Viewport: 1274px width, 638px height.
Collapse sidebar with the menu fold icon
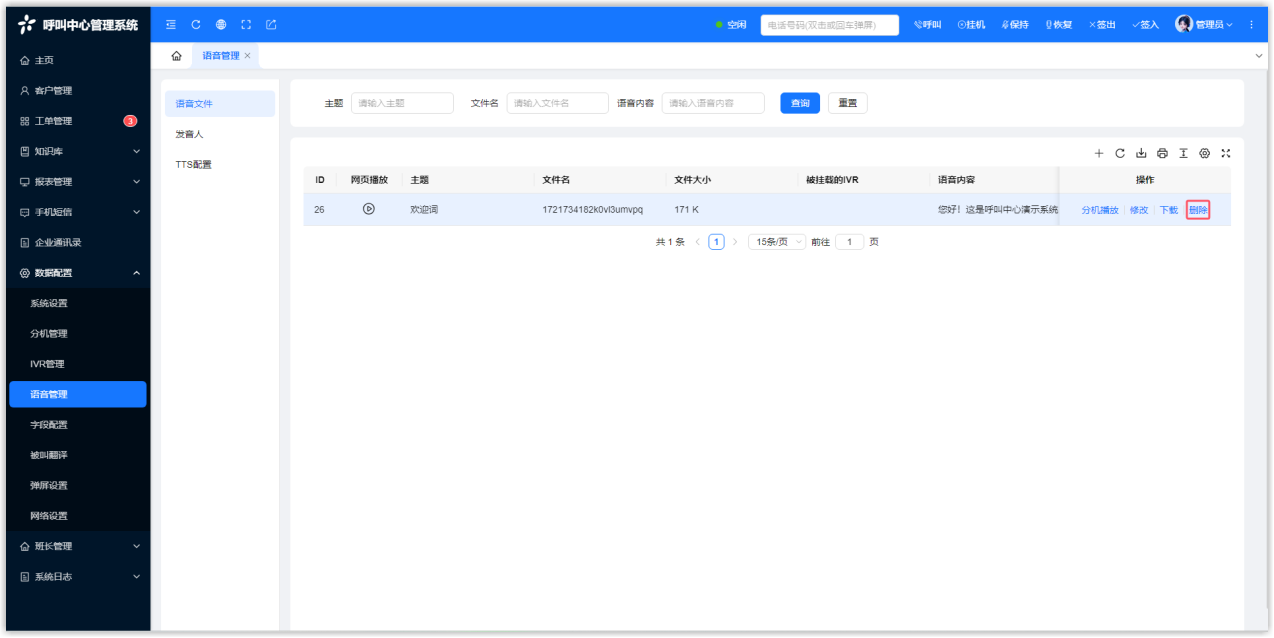171,24
